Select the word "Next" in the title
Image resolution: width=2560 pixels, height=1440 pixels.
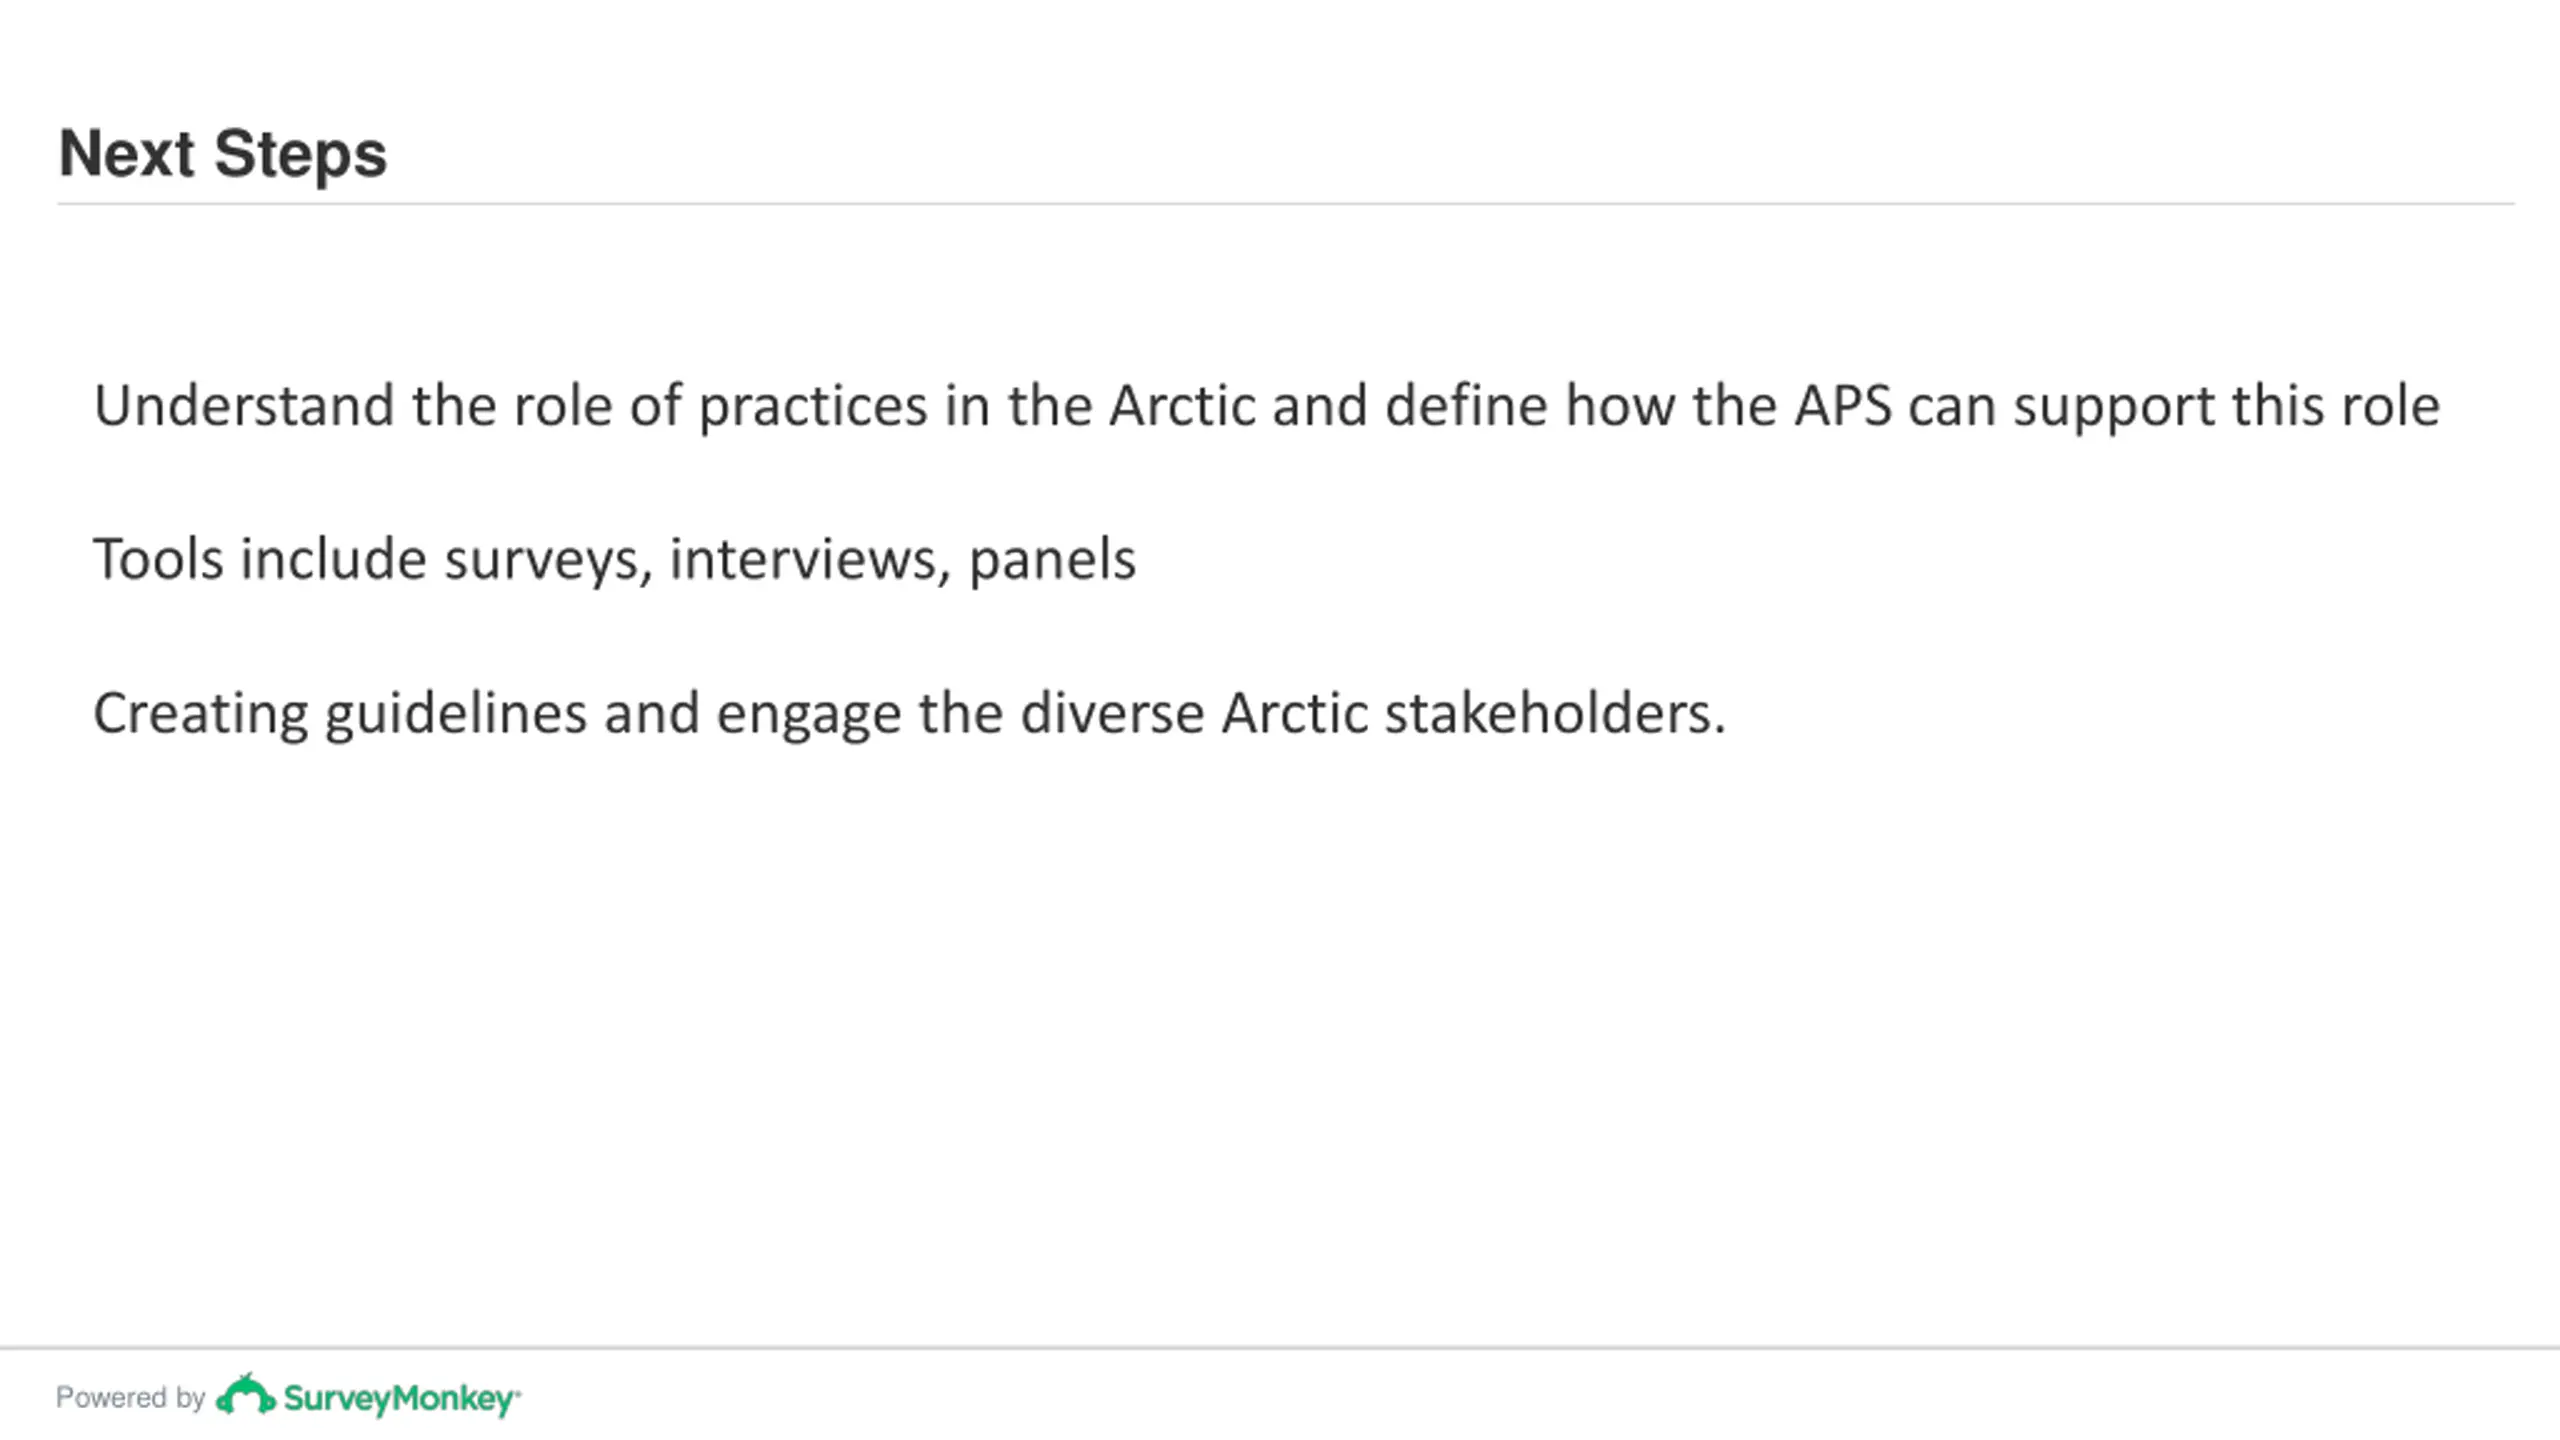126,154
